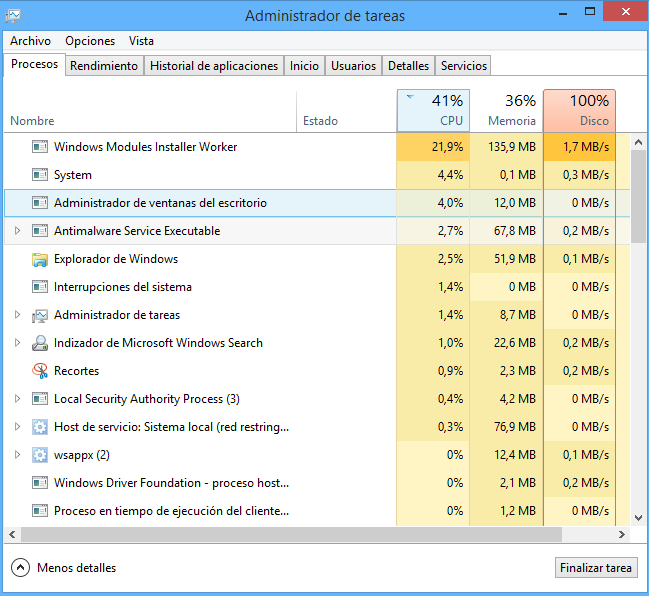Click the wsappx gear icon
Screen dimensions: 649x596
(x=40, y=455)
